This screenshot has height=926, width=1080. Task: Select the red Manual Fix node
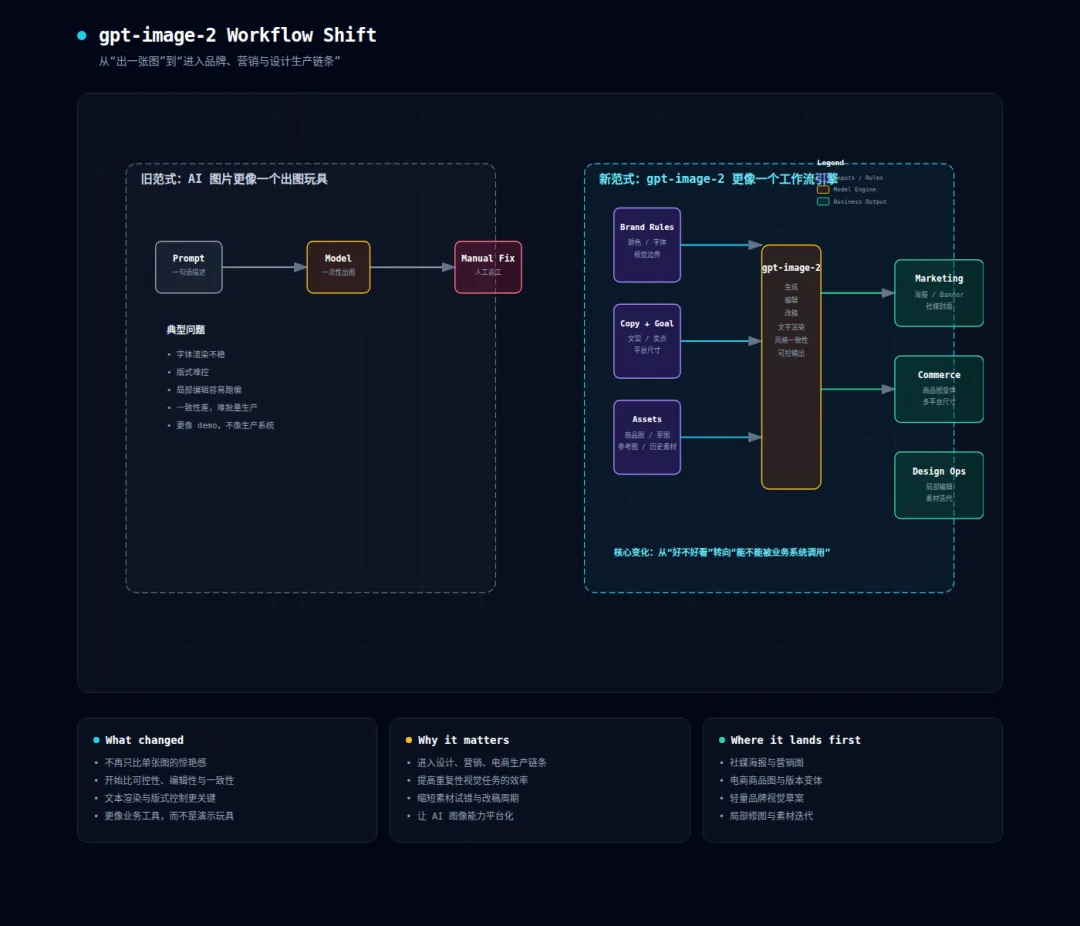(488, 267)
